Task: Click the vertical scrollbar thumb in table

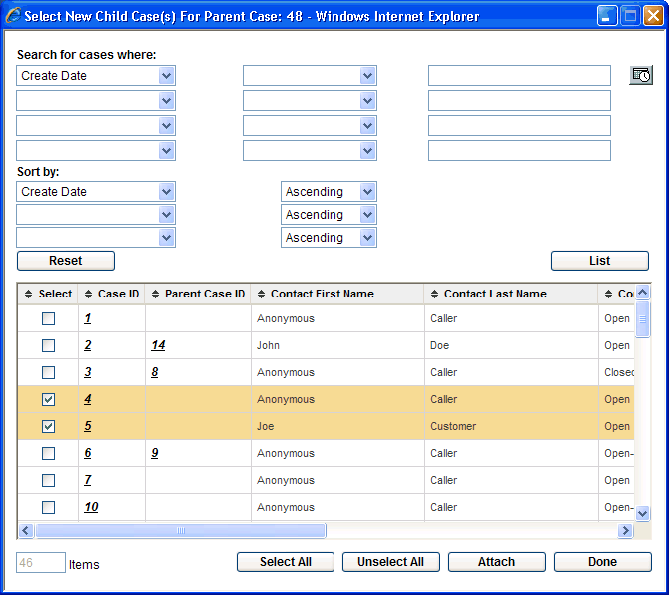Action: click(643, 319)
